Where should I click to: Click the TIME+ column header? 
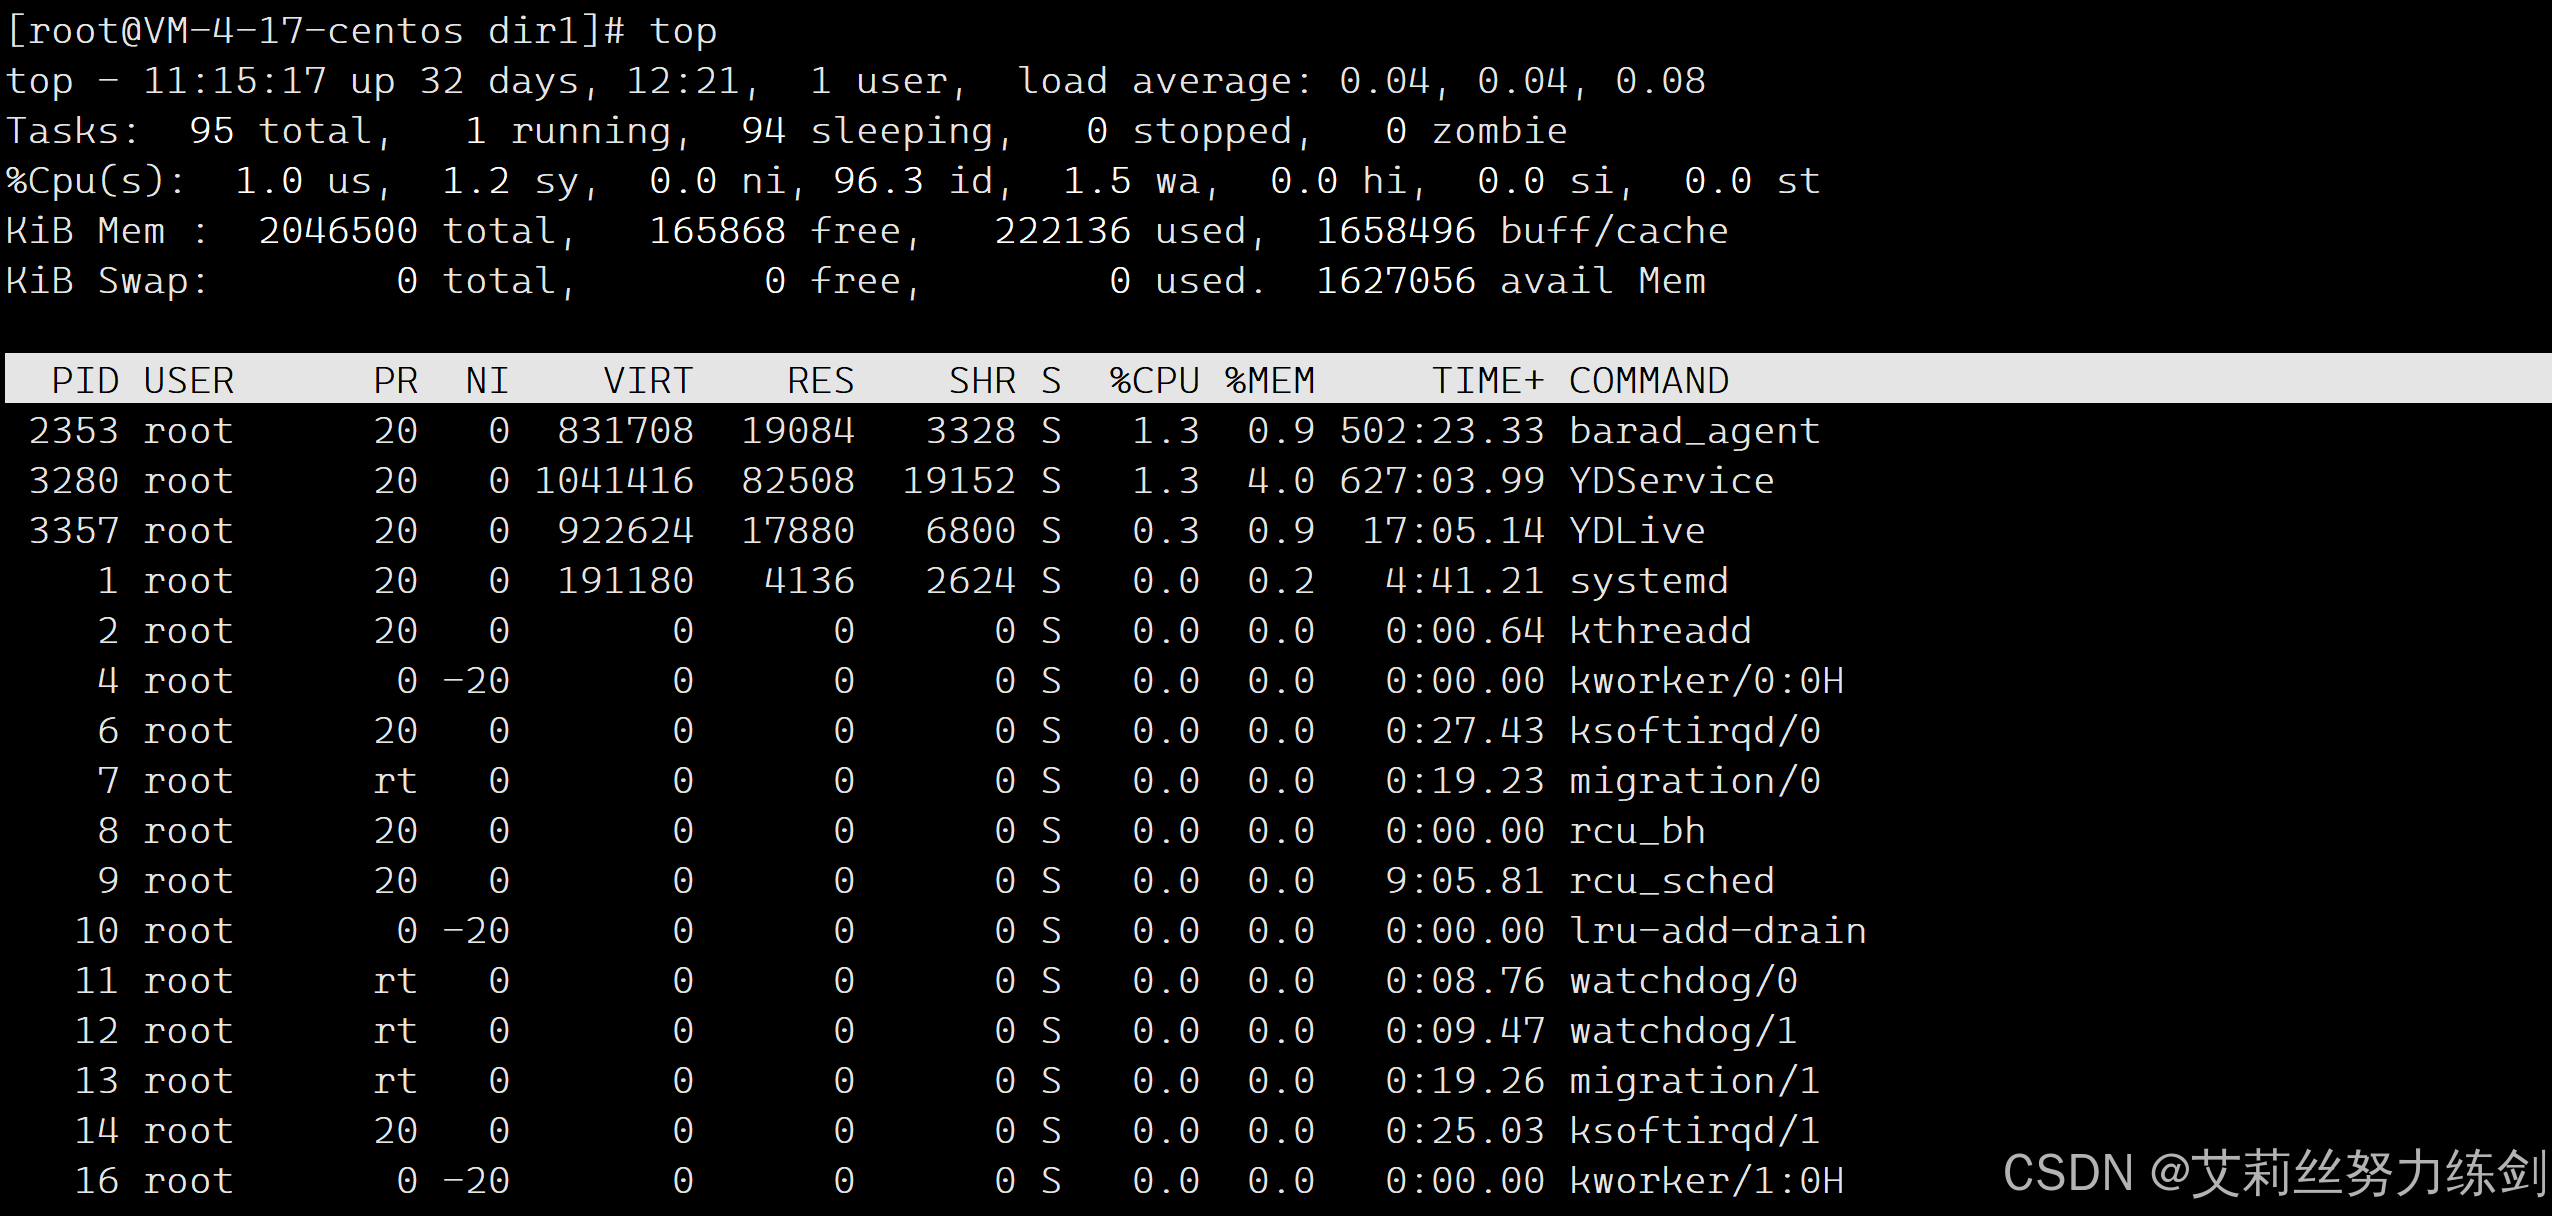click(x=1487, y=381)
